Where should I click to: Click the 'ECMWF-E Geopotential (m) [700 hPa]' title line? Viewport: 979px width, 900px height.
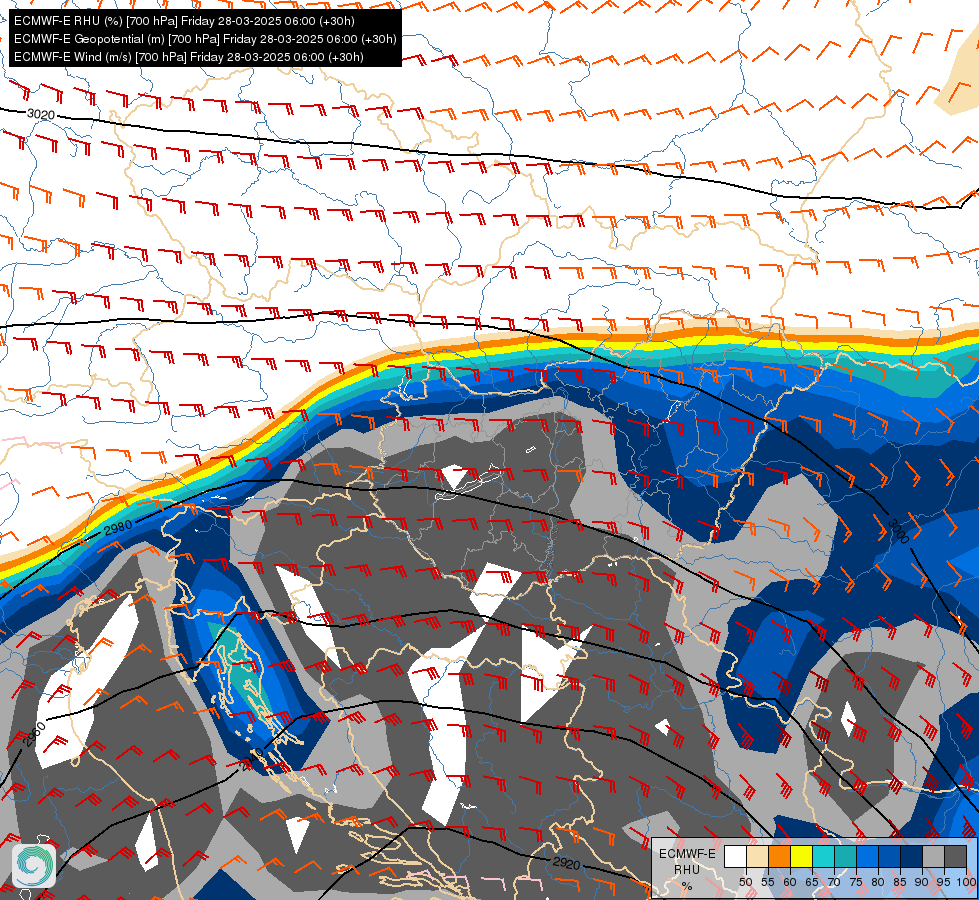coord(205,39)
